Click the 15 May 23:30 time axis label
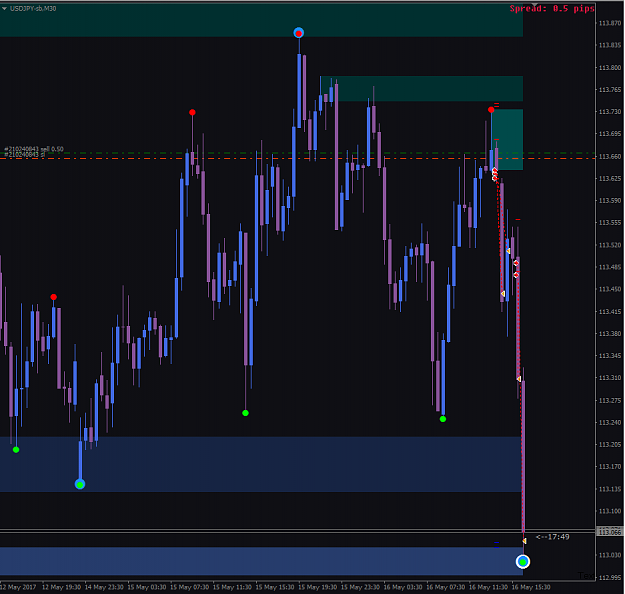This screenshot has height=594, width=625. click(x=360, y=587)
